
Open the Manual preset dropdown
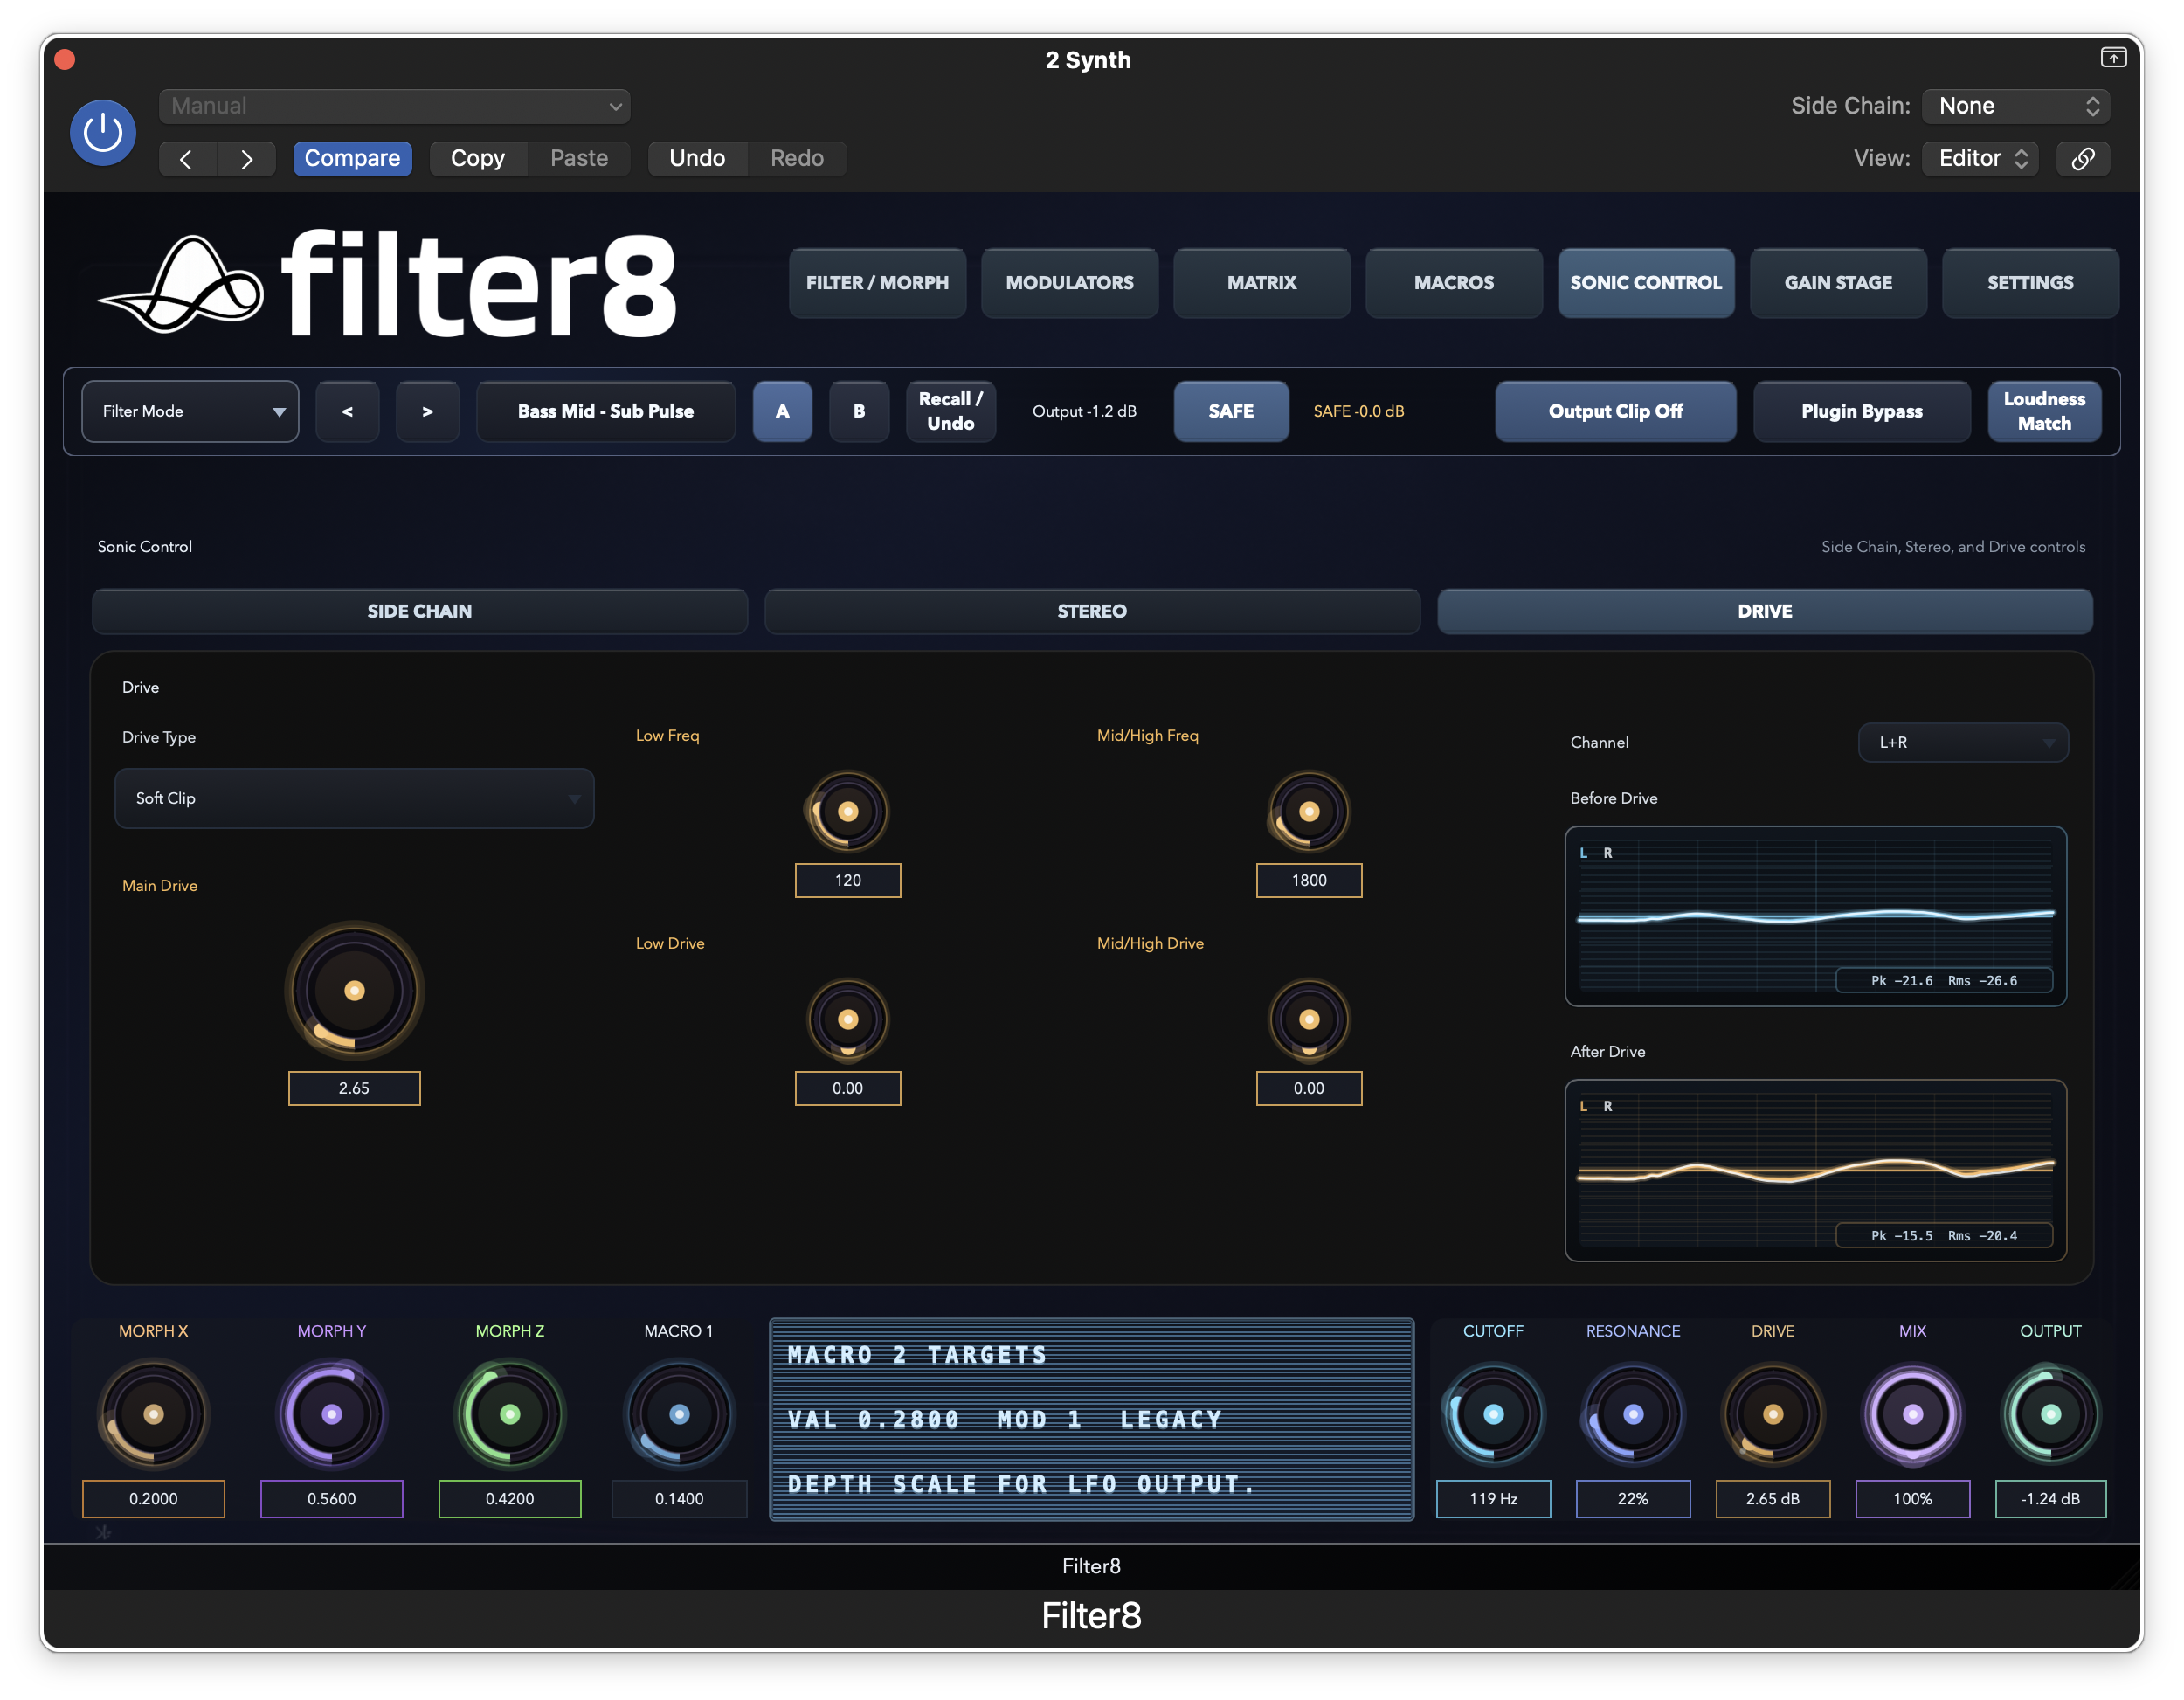(x=394, y=106)
